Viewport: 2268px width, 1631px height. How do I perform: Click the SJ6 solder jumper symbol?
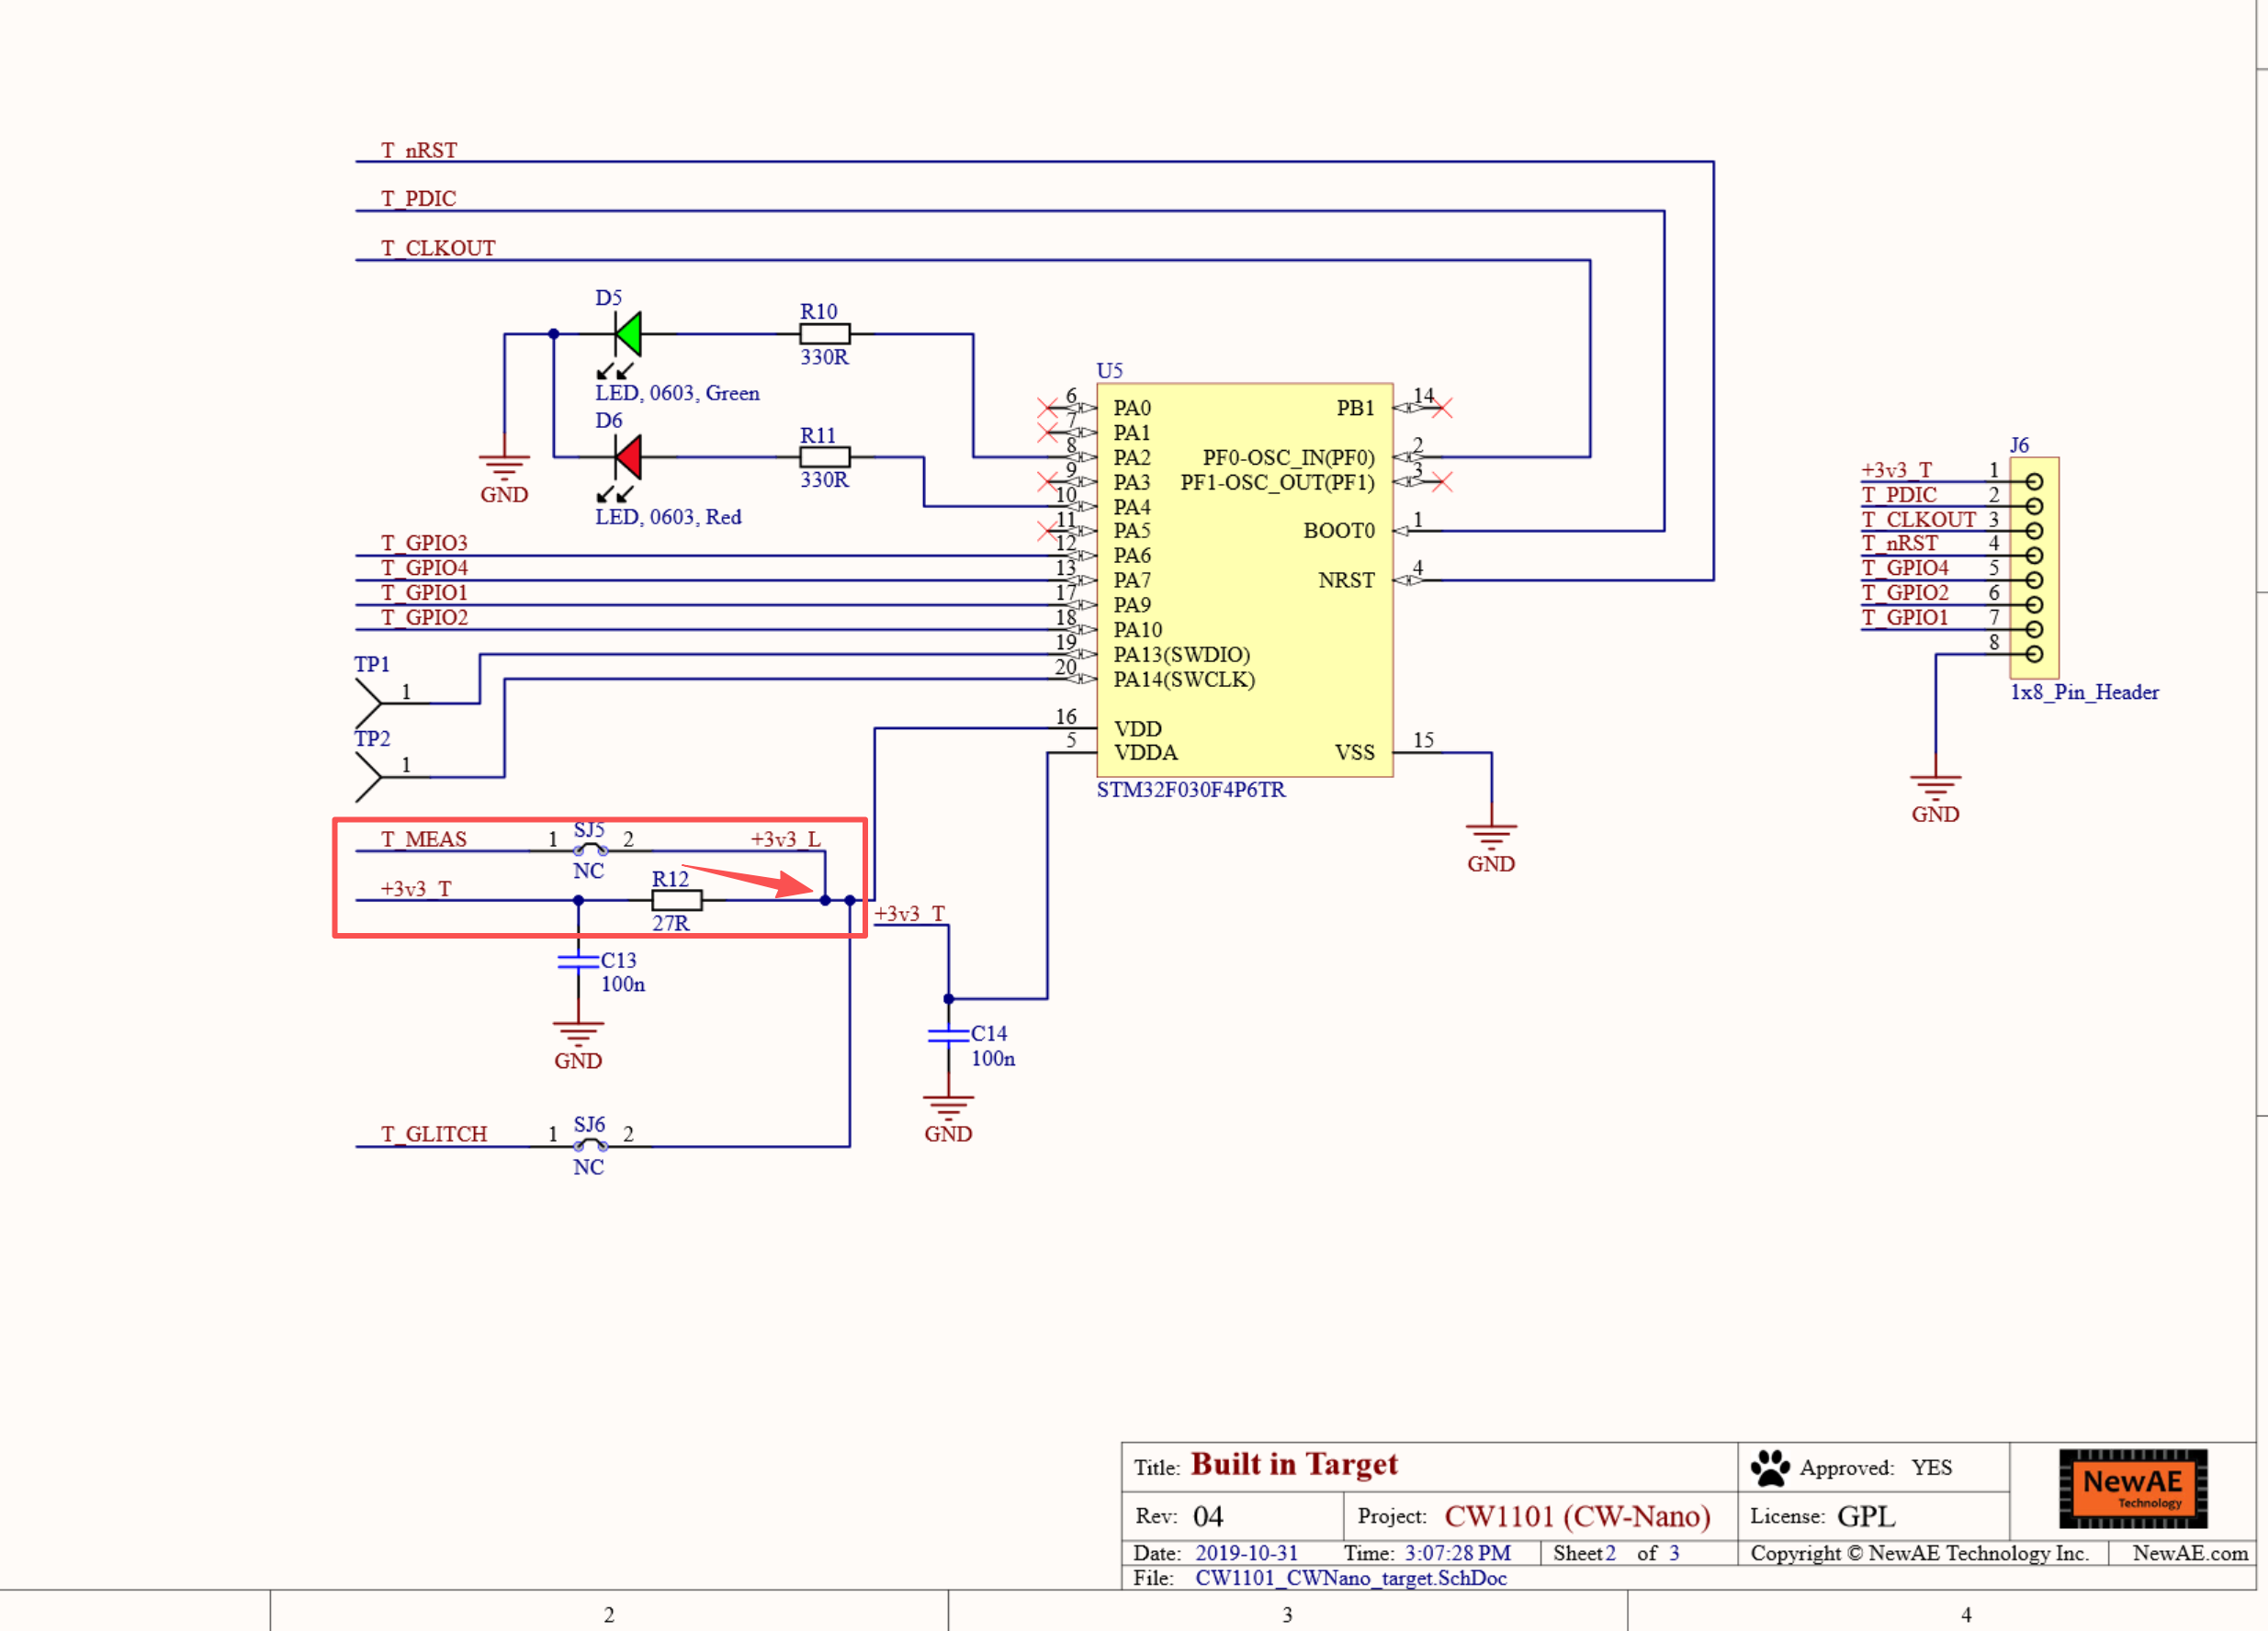pyautogui.click(x=590, y=1145)
